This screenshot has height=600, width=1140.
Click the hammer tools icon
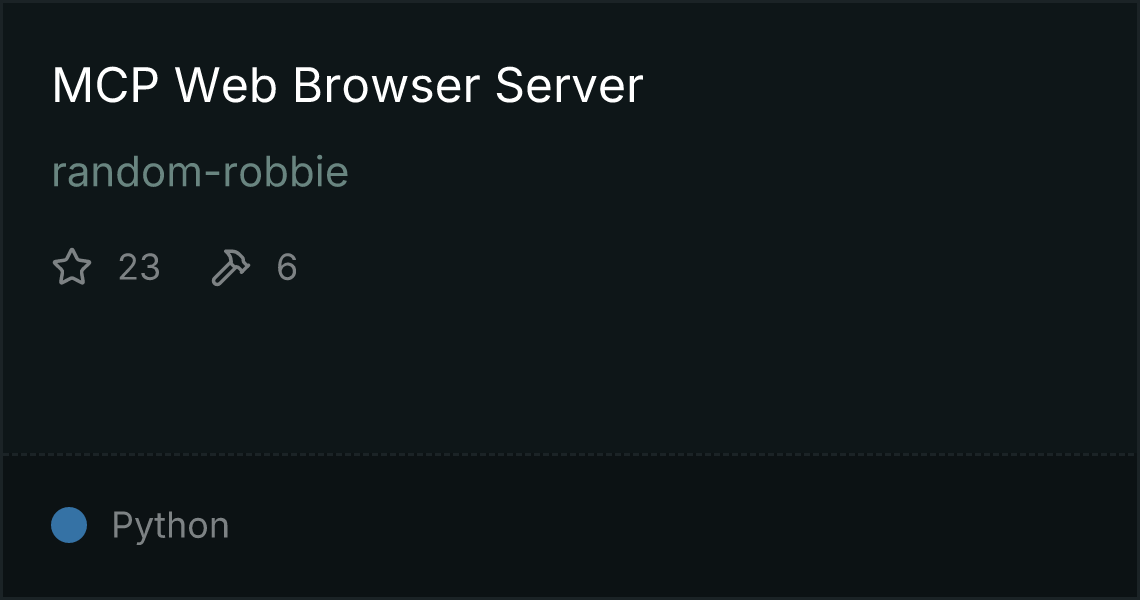coord(230,267)
